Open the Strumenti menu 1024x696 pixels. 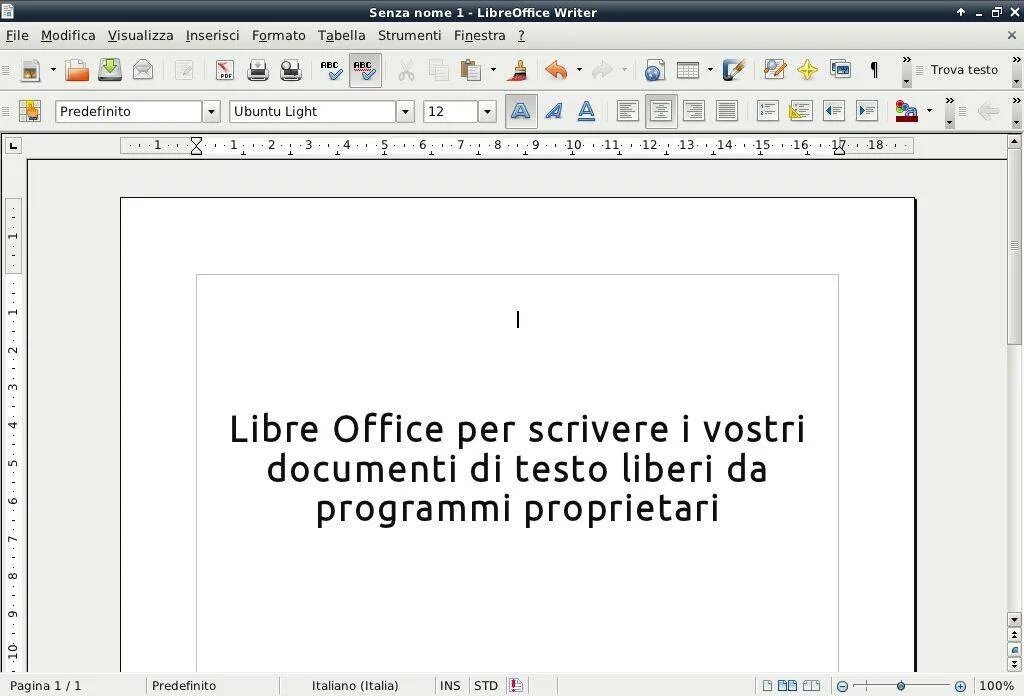tap(409, 36)
